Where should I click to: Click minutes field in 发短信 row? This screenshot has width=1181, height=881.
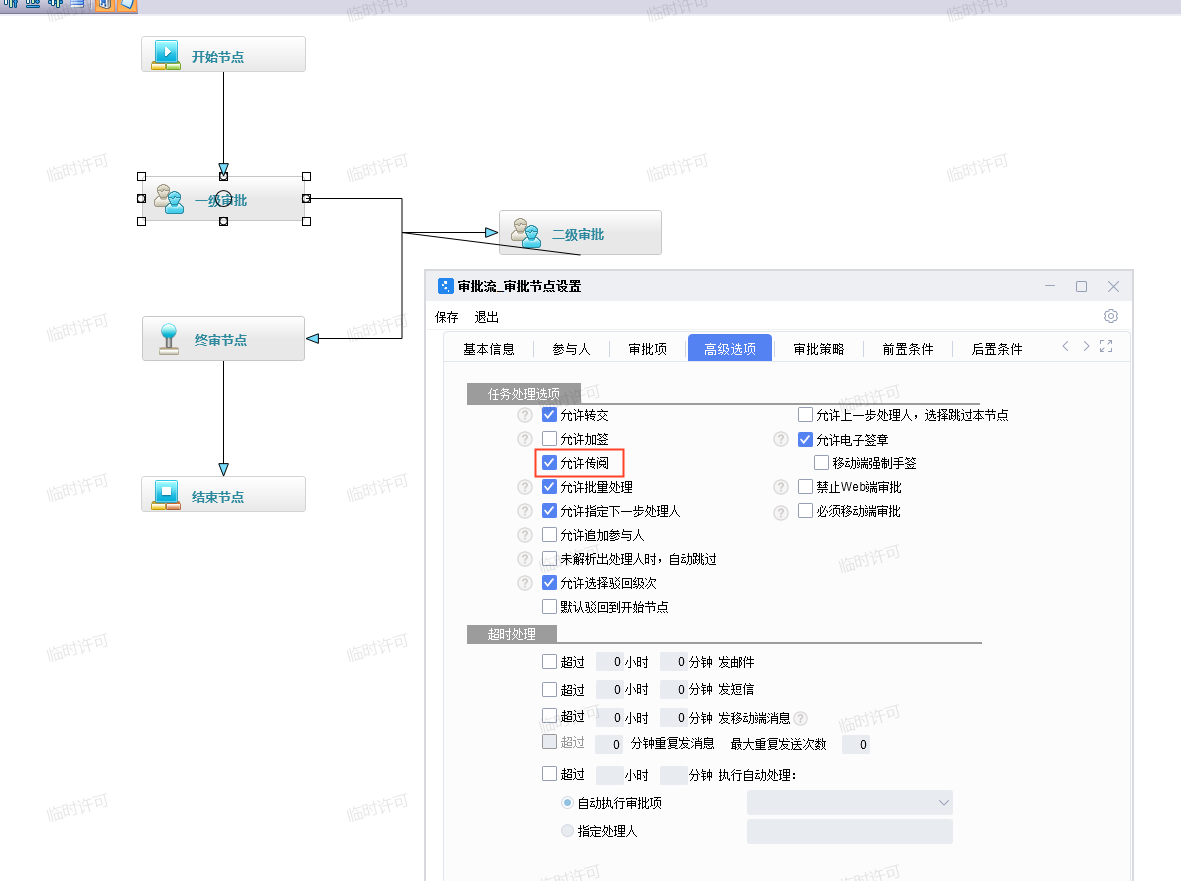[673, 689]
